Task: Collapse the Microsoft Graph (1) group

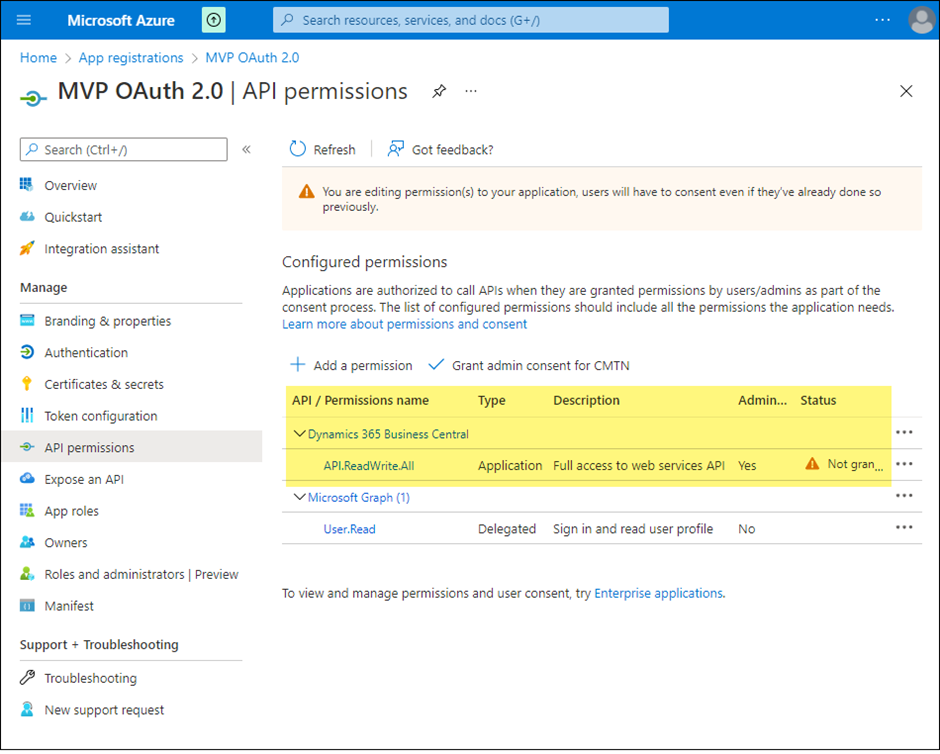Action: point(299,497)
